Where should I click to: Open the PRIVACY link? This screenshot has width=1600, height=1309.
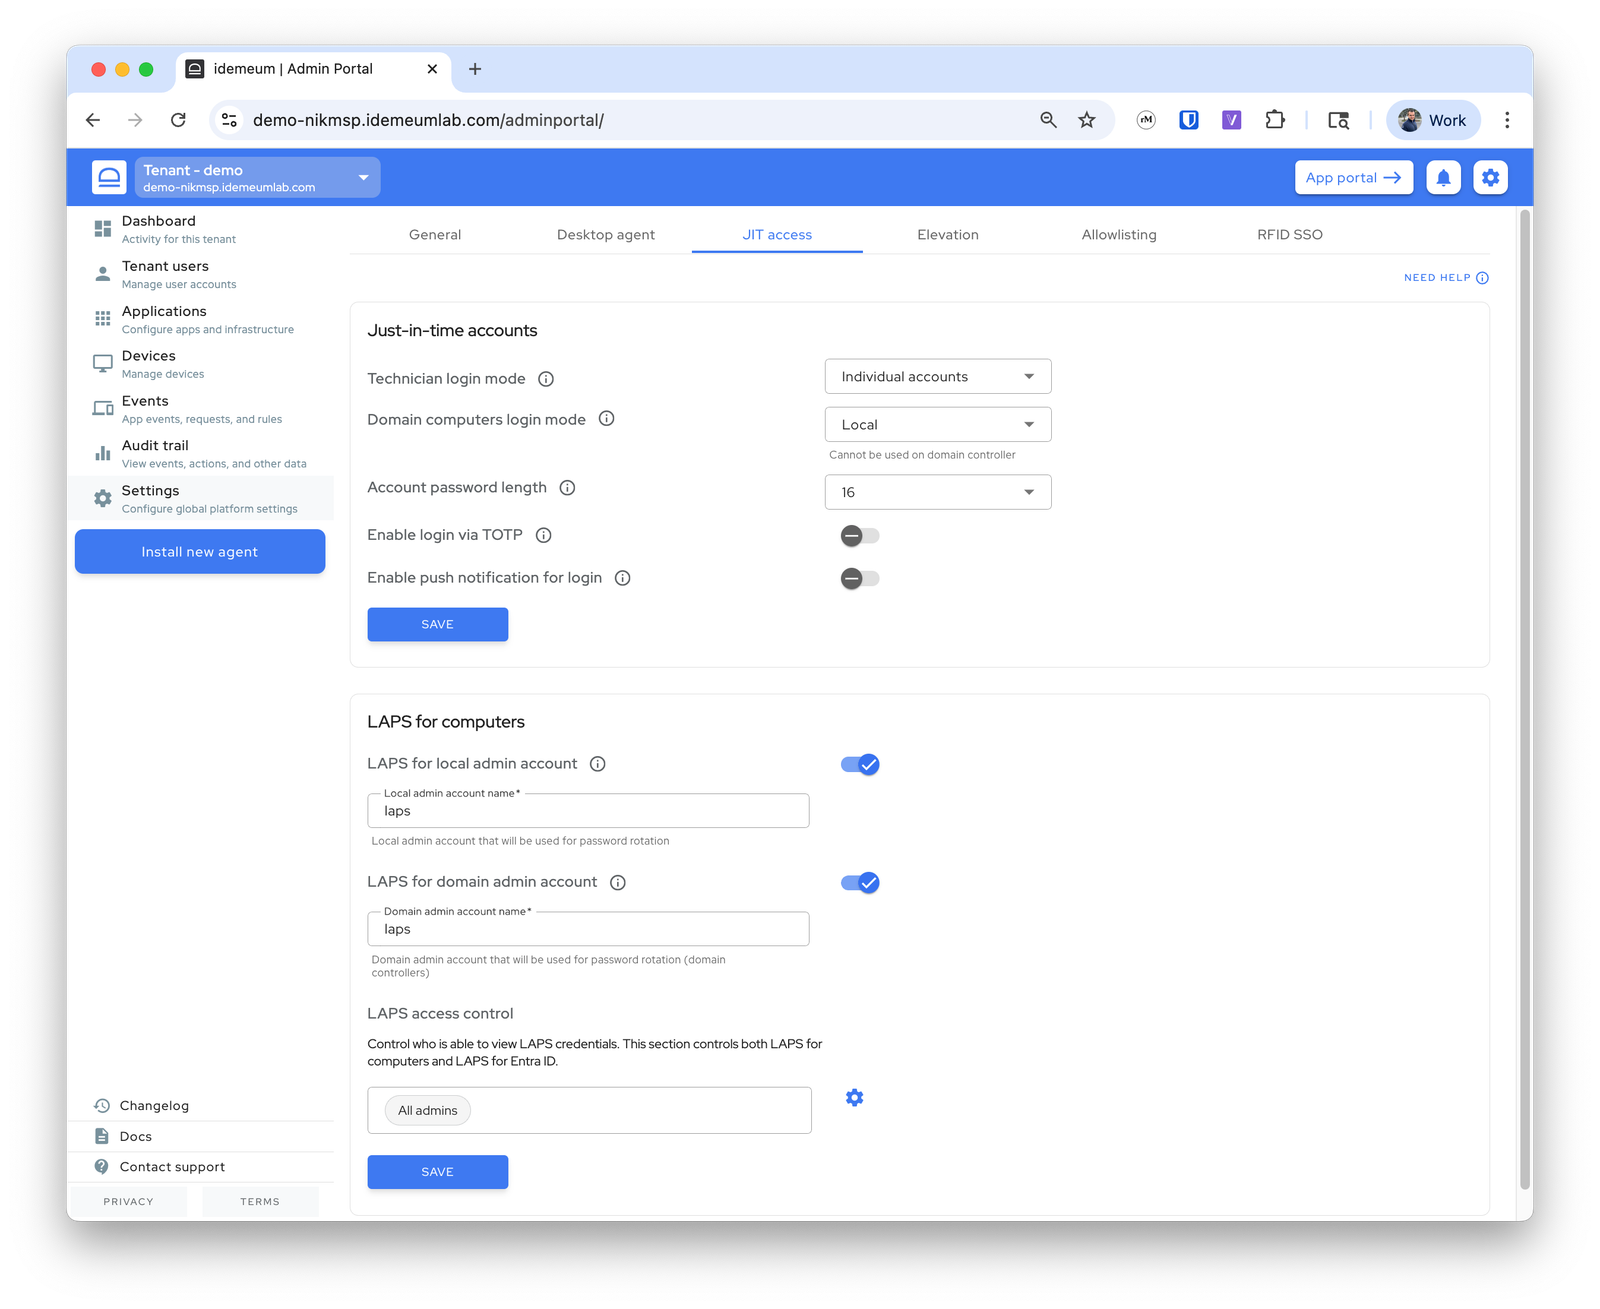coord(128,1202)
